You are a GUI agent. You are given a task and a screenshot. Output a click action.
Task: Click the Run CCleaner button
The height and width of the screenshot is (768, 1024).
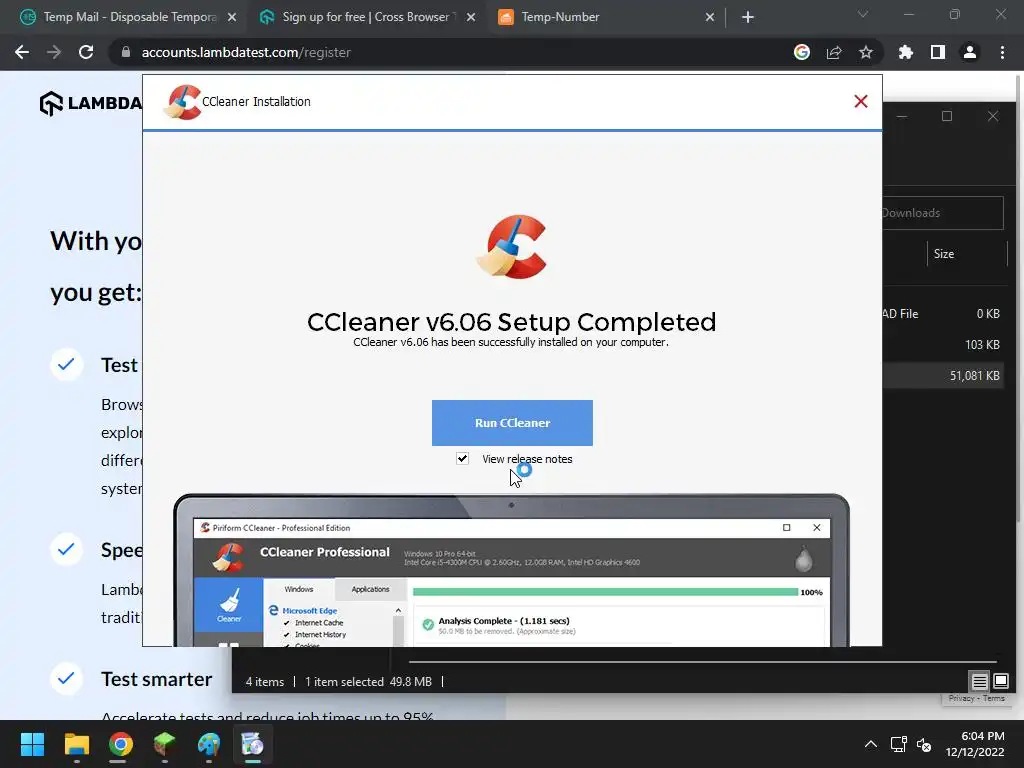point(512,423)
